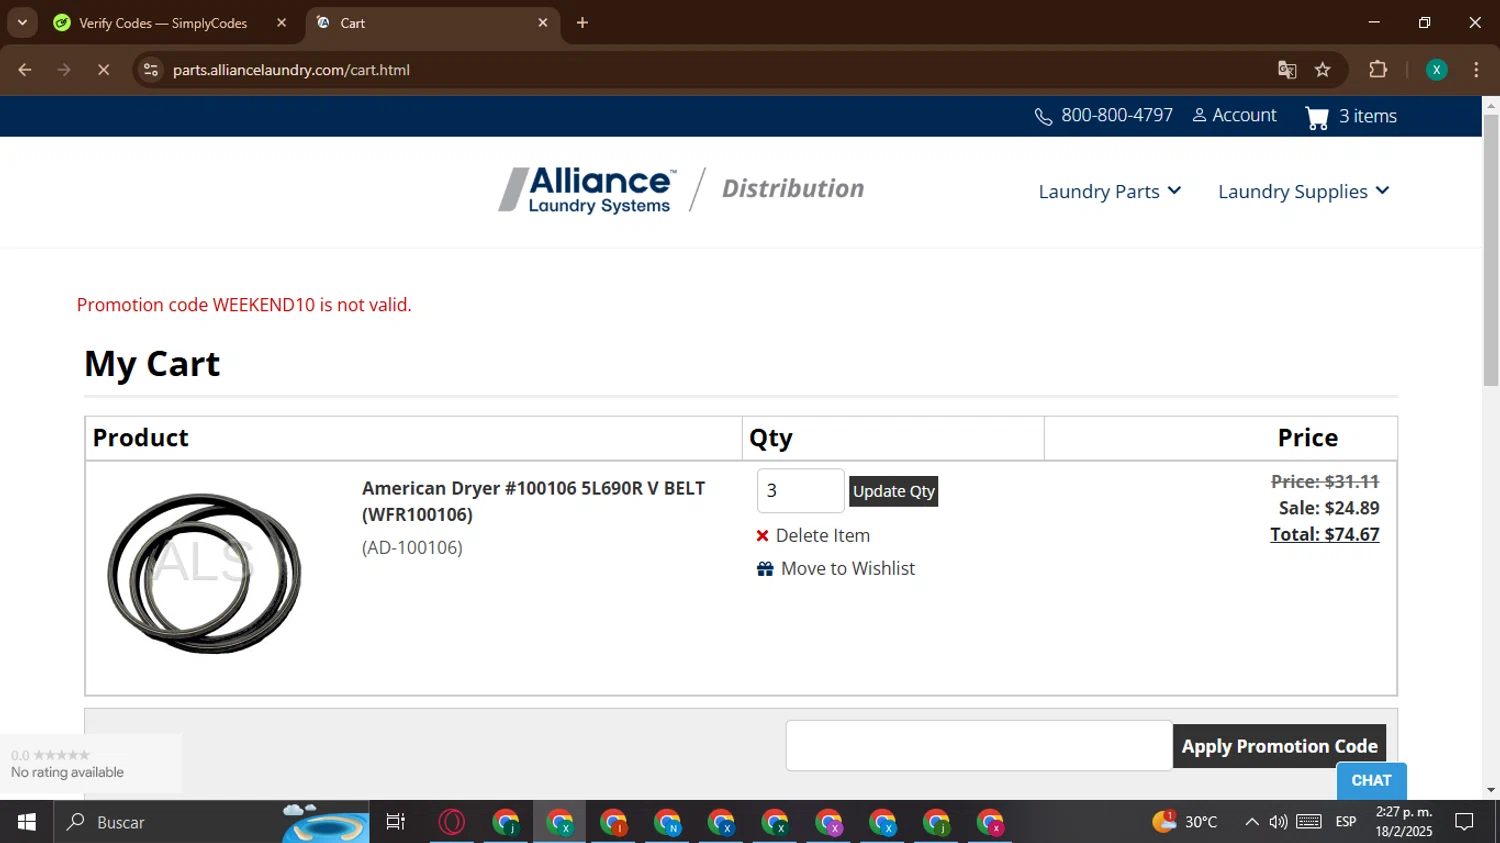1500x843 pixels.
Task: Click the touch keyboard tray icon
Action: (1309, 822)
